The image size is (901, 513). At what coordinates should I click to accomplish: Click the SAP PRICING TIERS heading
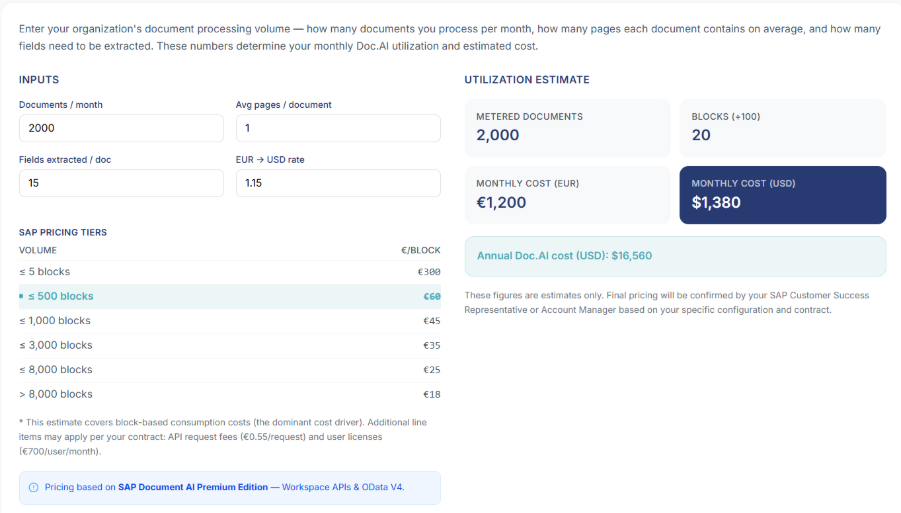pyautogui.click(x=63, y=233)
